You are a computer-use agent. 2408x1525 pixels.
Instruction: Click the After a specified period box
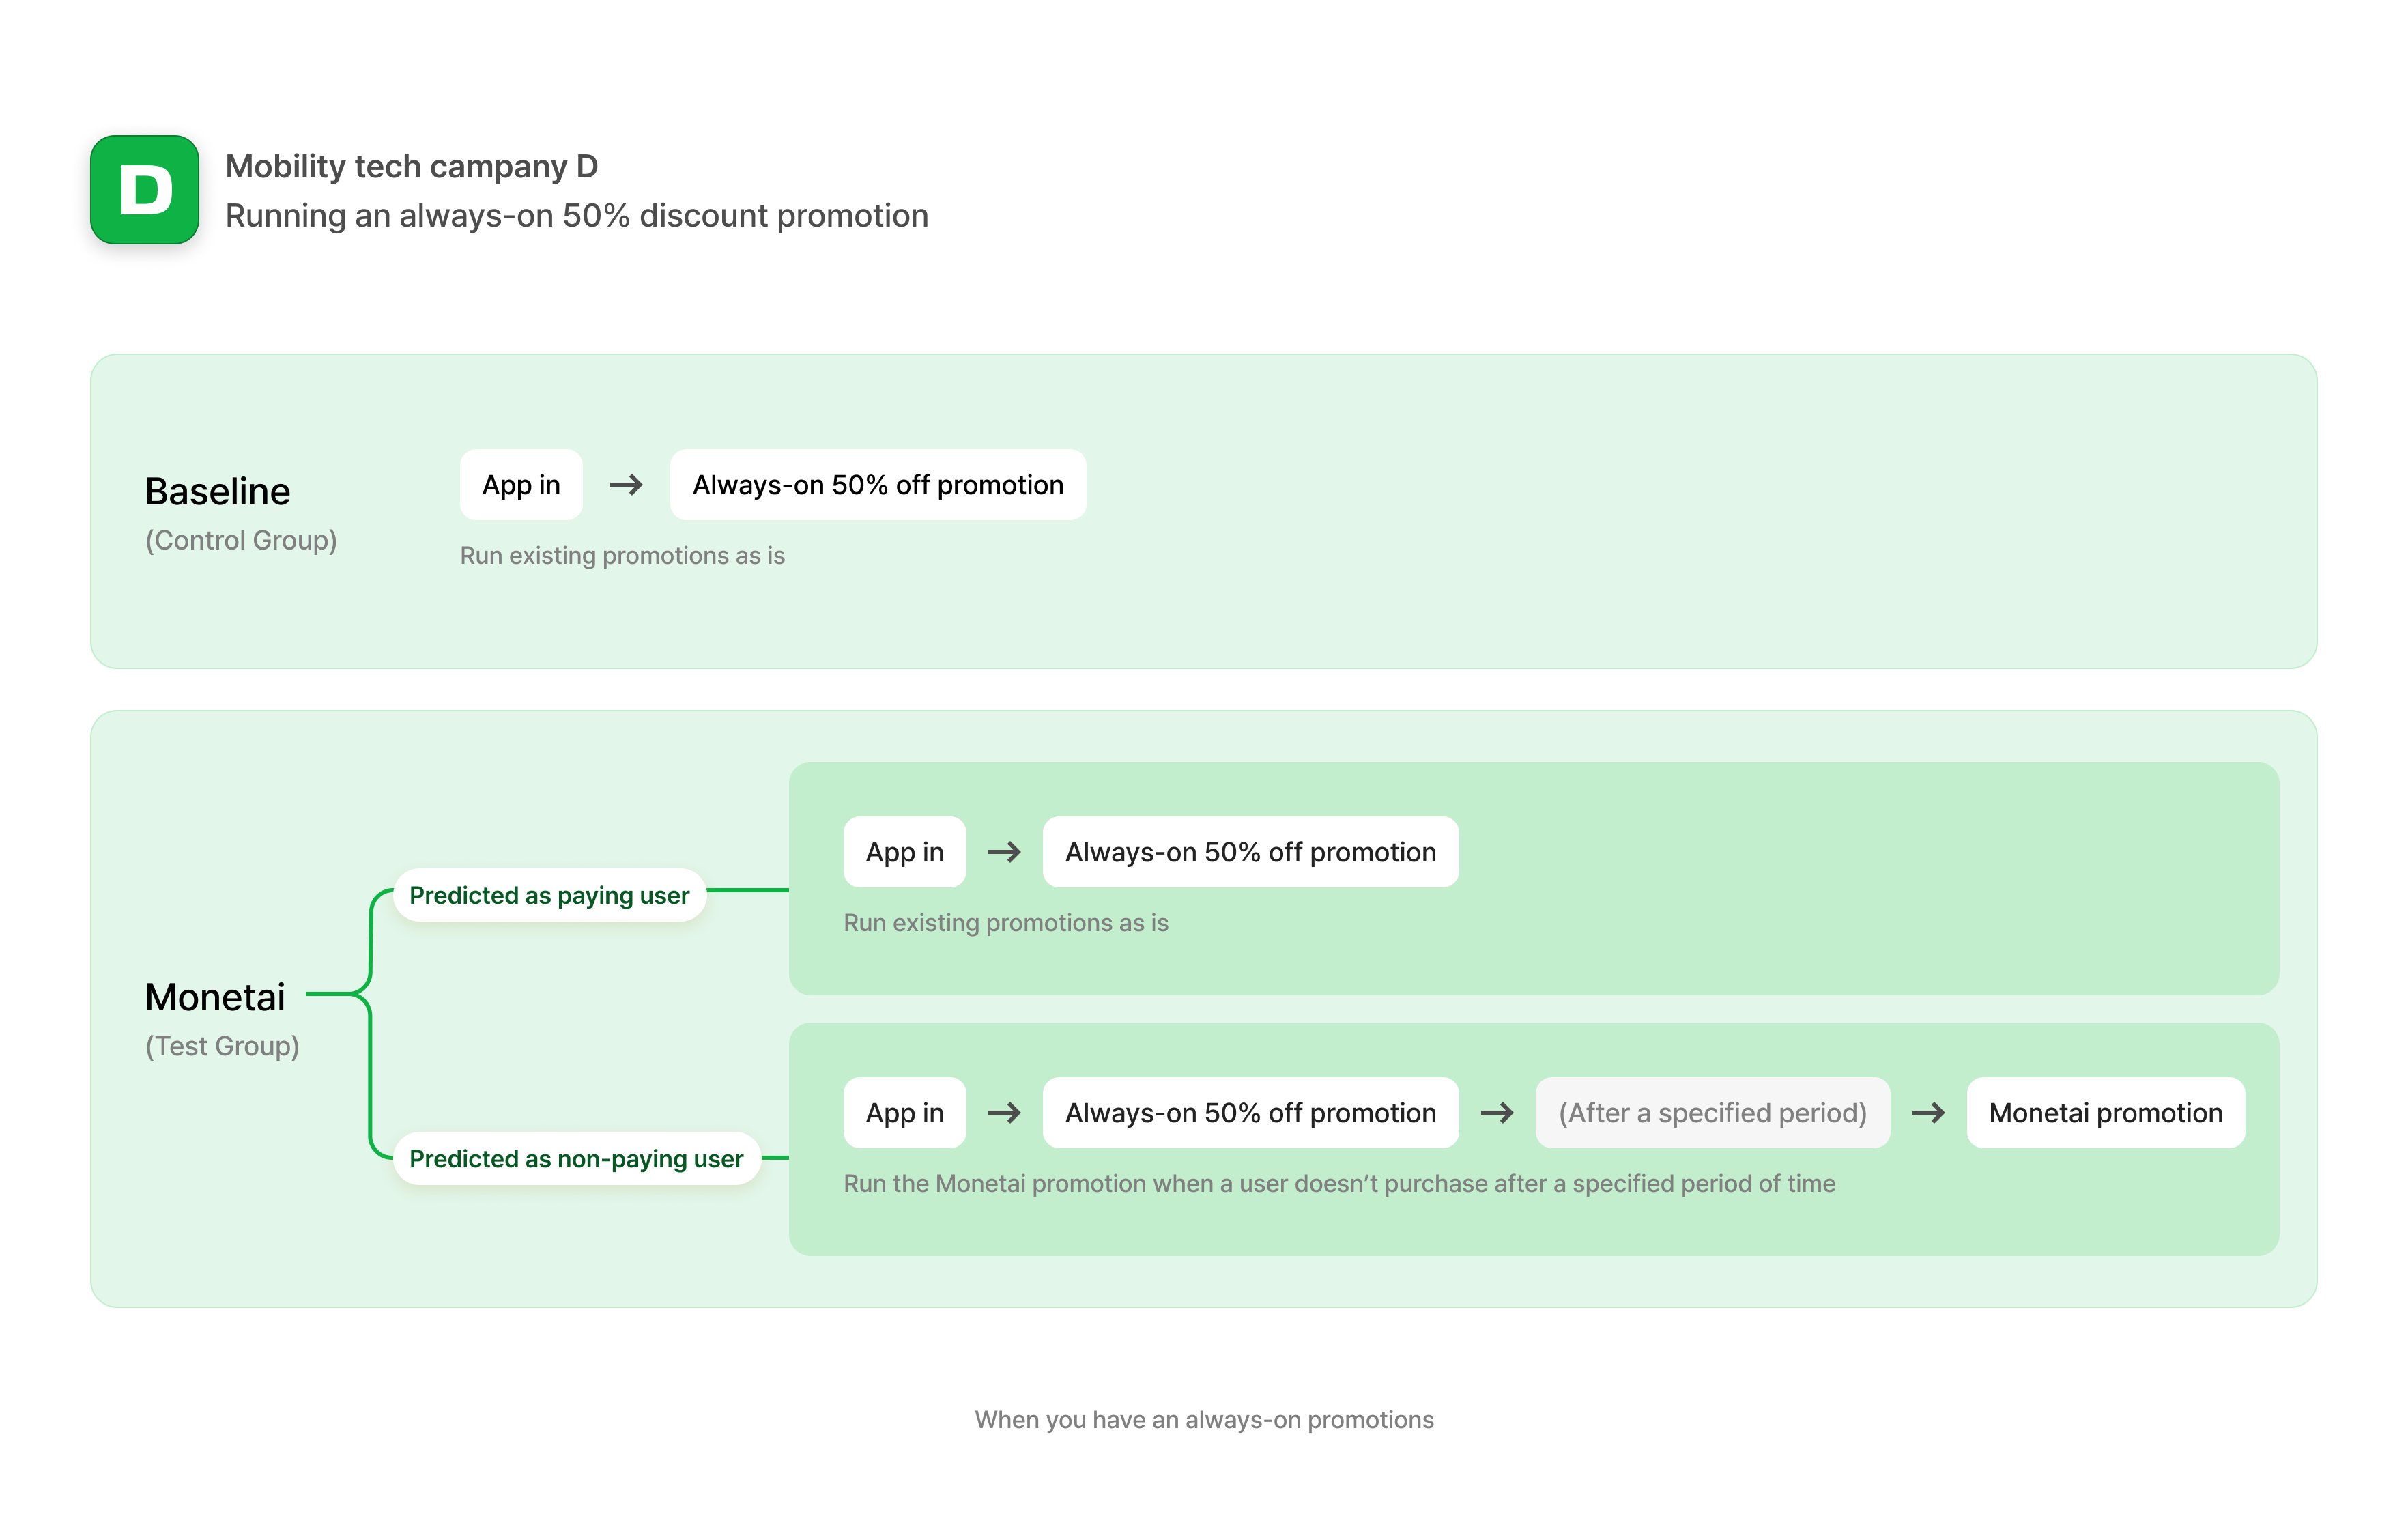[1712, 1113]
